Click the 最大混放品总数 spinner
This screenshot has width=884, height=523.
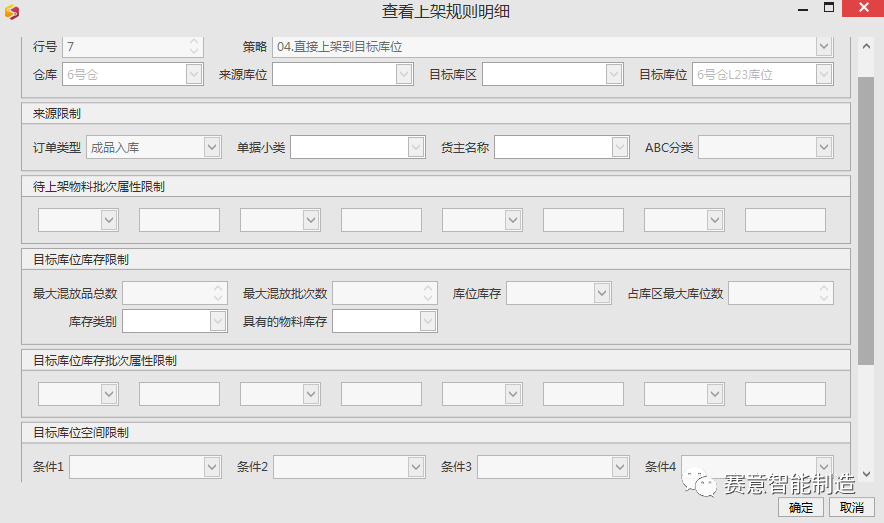pyautogui.click(x=218, y=293)
